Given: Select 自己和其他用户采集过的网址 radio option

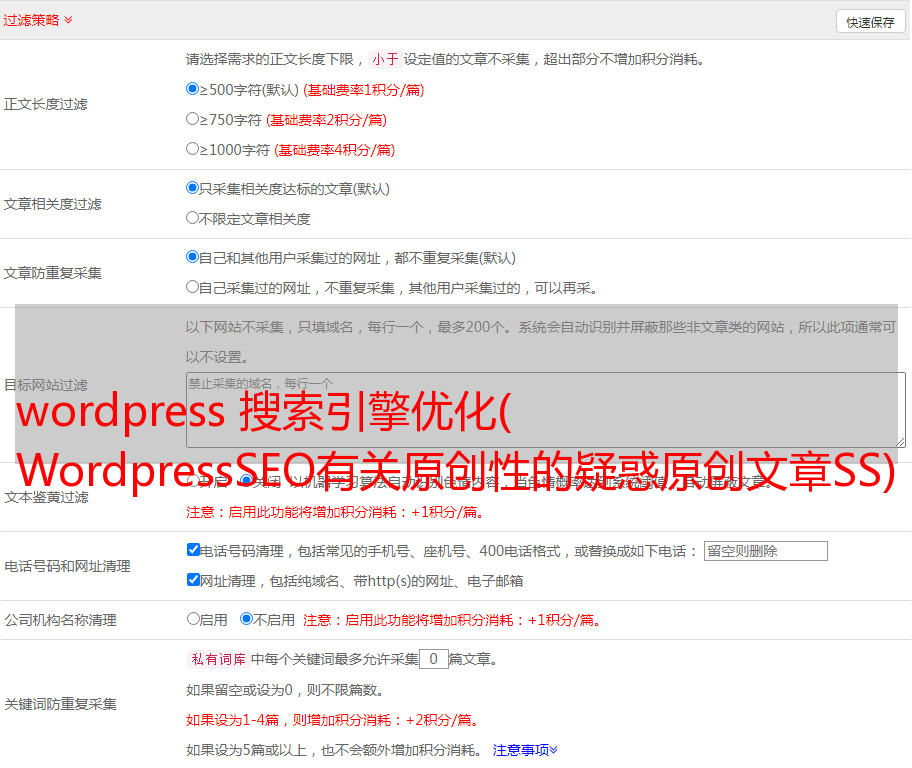Looking at the screenshot, I should pos(193,257).
